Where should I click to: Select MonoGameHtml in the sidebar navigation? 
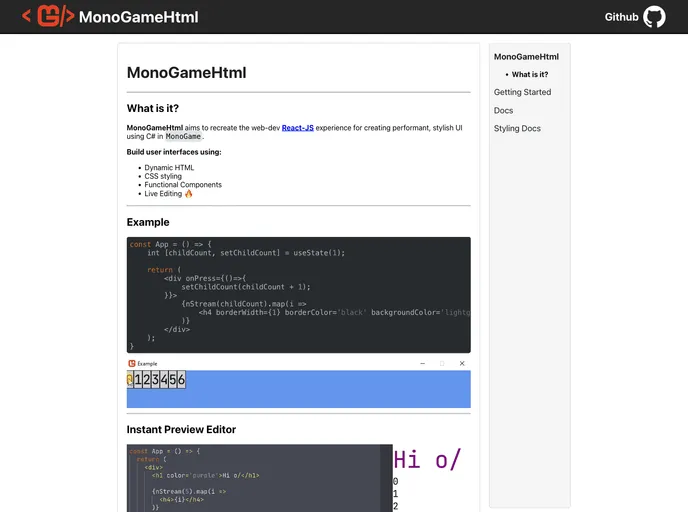click(x=526, y=57)
